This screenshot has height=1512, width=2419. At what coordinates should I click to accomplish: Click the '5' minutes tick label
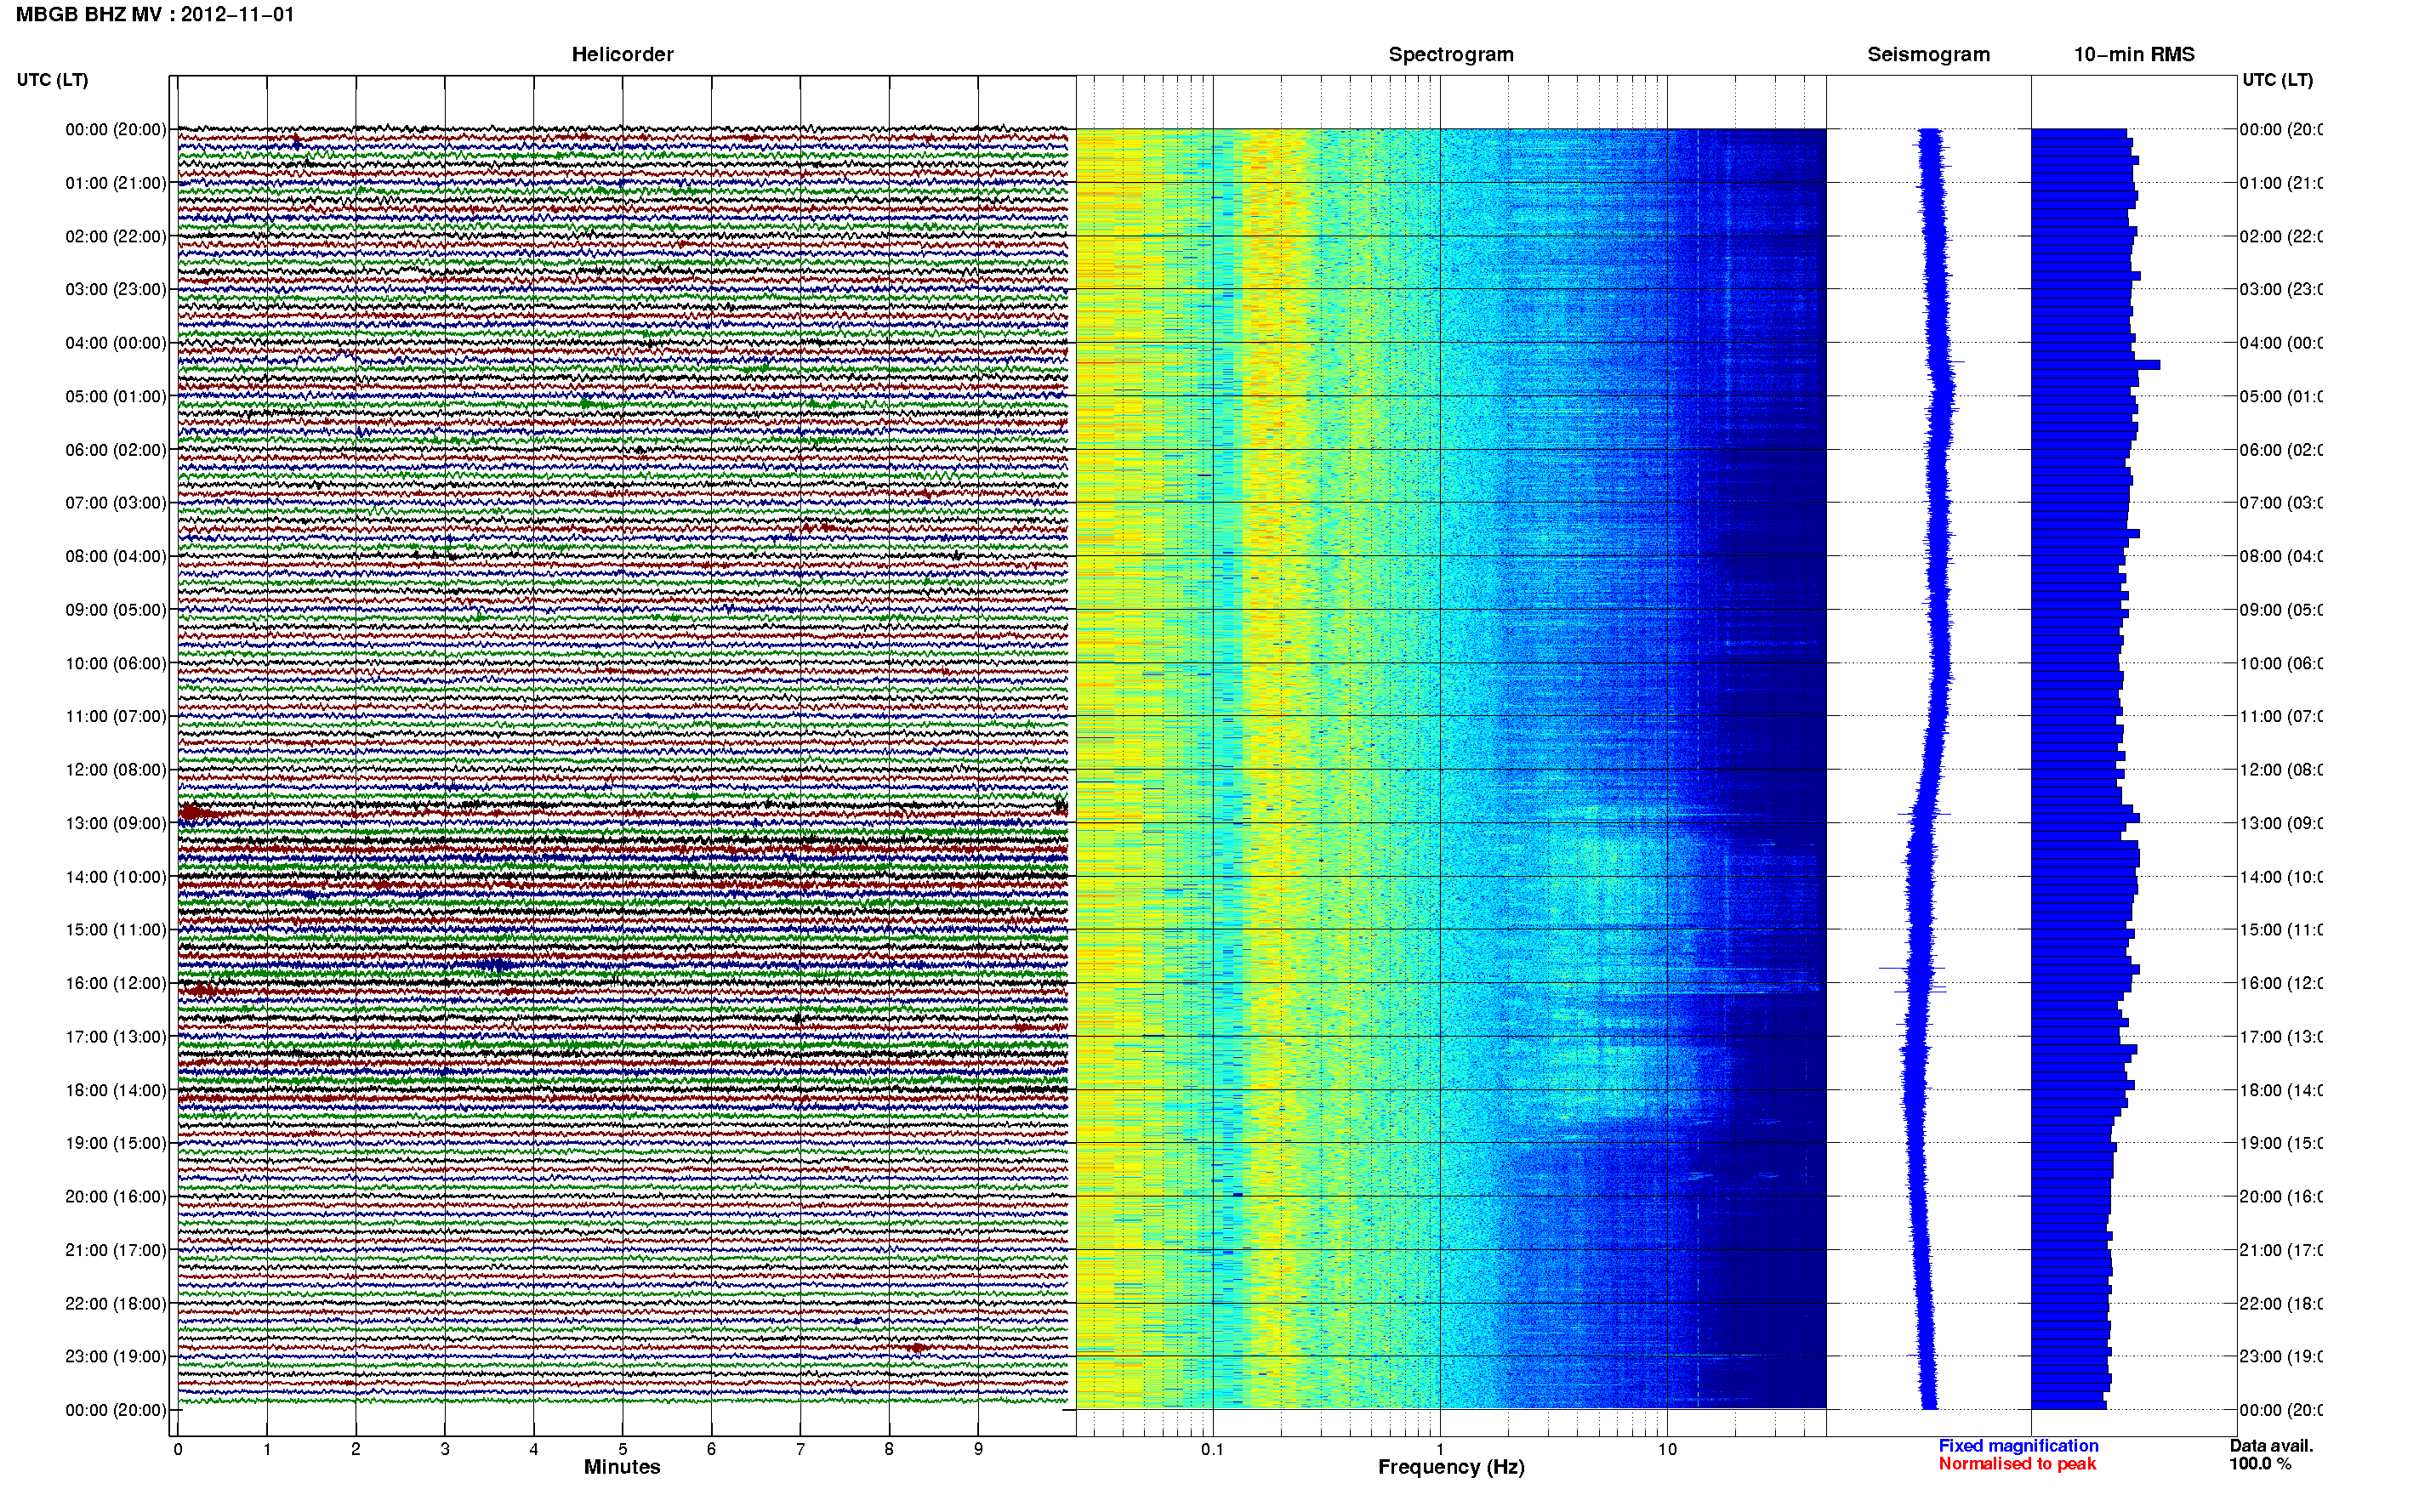[x=622, y=1449]
